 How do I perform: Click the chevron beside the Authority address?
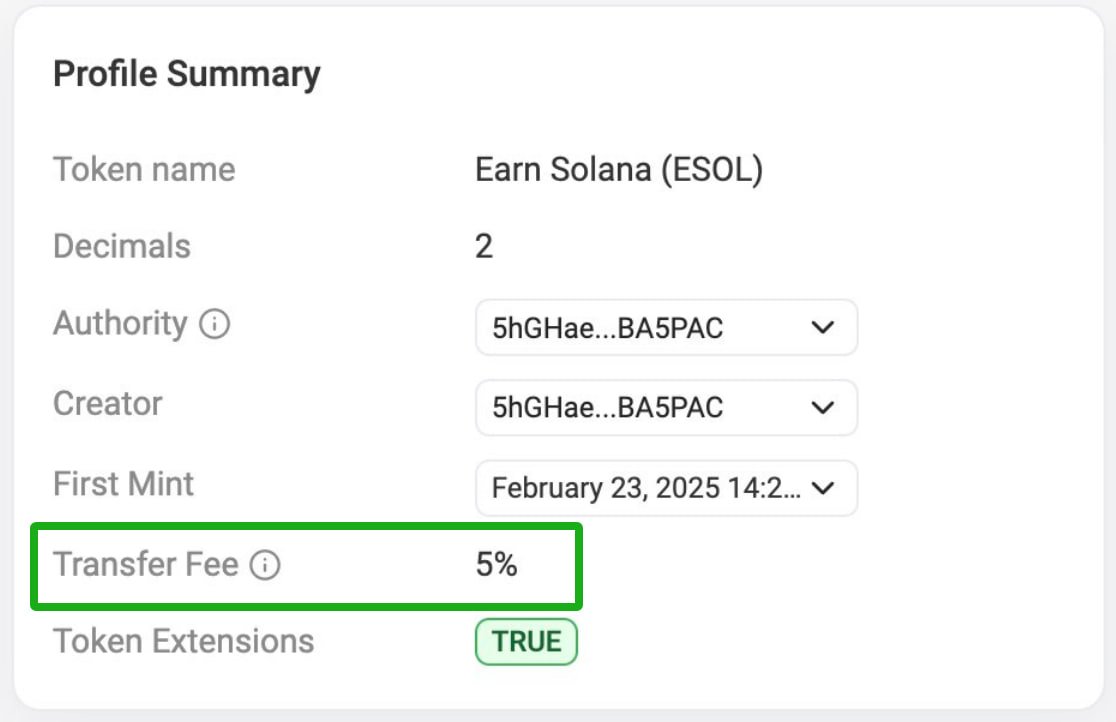point(822,327)
